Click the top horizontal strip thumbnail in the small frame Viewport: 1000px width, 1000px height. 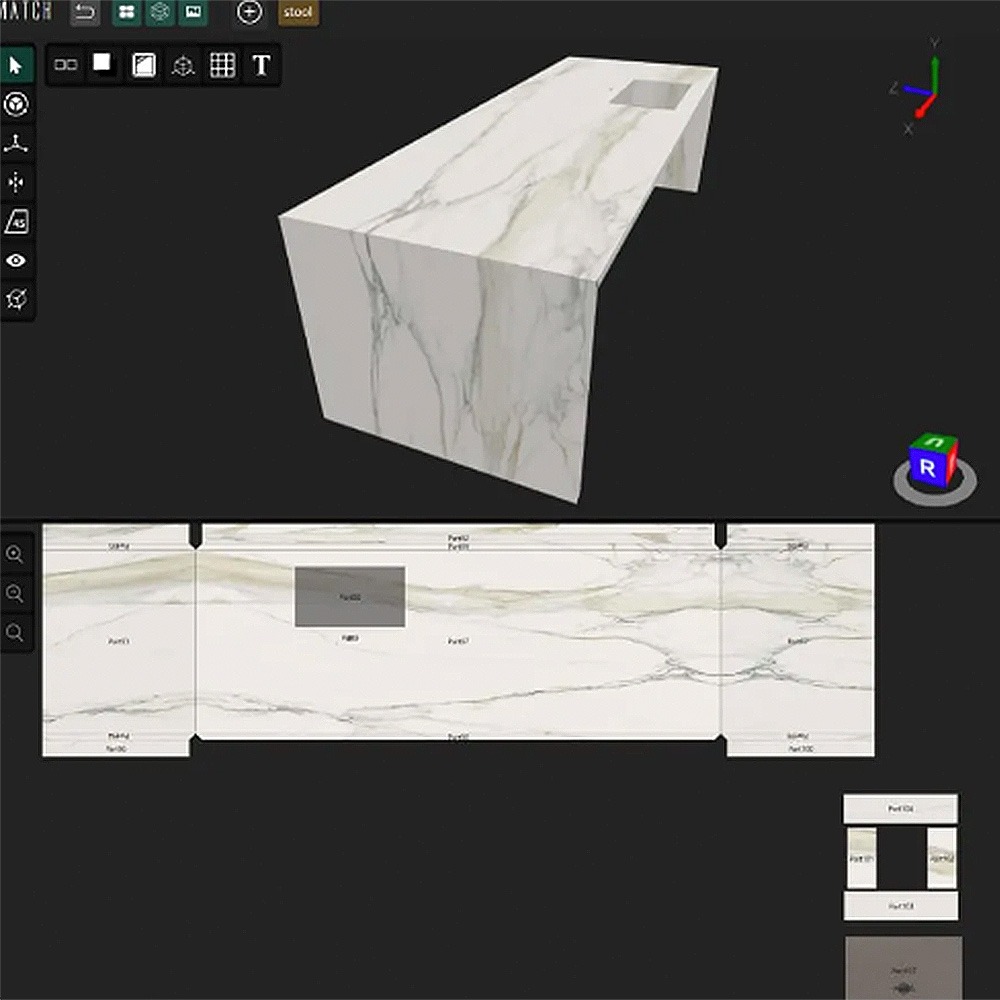click(901, 809)
